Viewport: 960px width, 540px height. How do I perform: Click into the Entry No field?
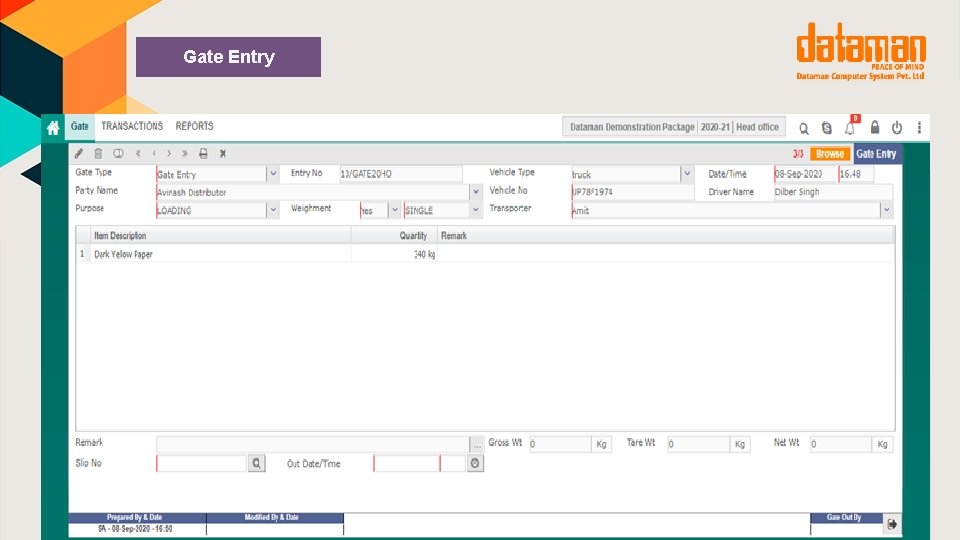tap(400, 174)
